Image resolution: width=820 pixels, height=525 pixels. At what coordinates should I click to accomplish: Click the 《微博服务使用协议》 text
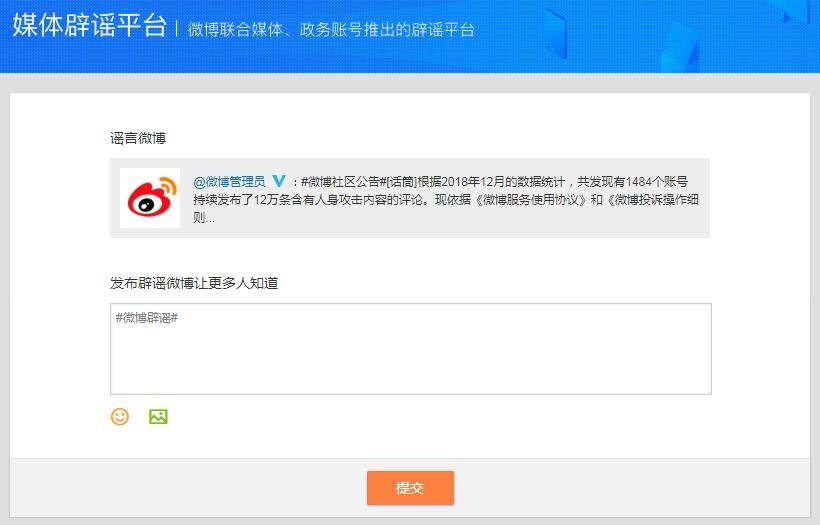[529, 199]
